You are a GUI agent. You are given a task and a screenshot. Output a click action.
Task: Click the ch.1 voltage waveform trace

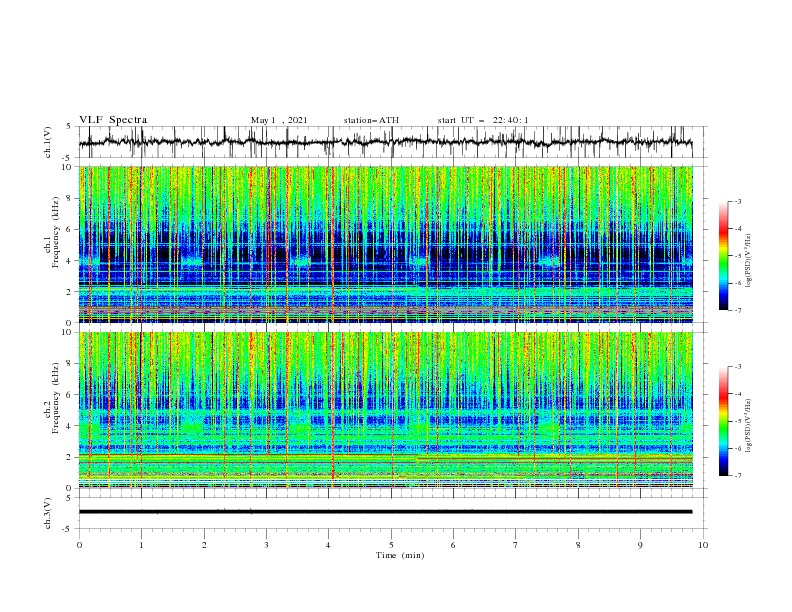385,142
